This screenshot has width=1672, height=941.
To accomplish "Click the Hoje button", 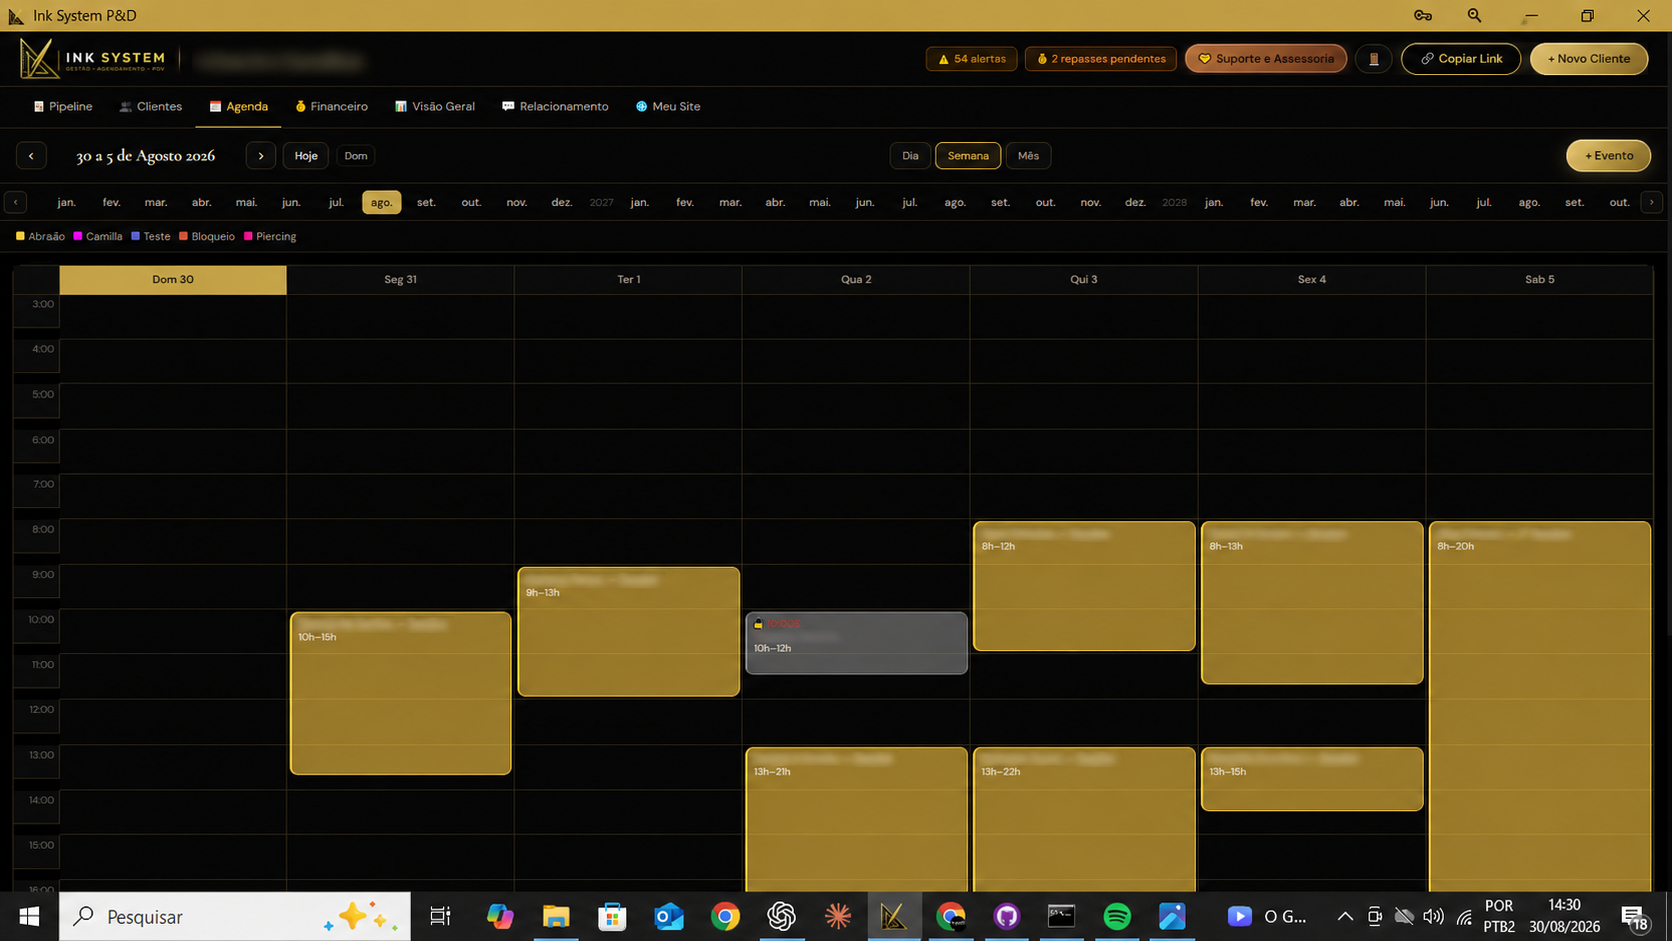I will coord(306,156).
